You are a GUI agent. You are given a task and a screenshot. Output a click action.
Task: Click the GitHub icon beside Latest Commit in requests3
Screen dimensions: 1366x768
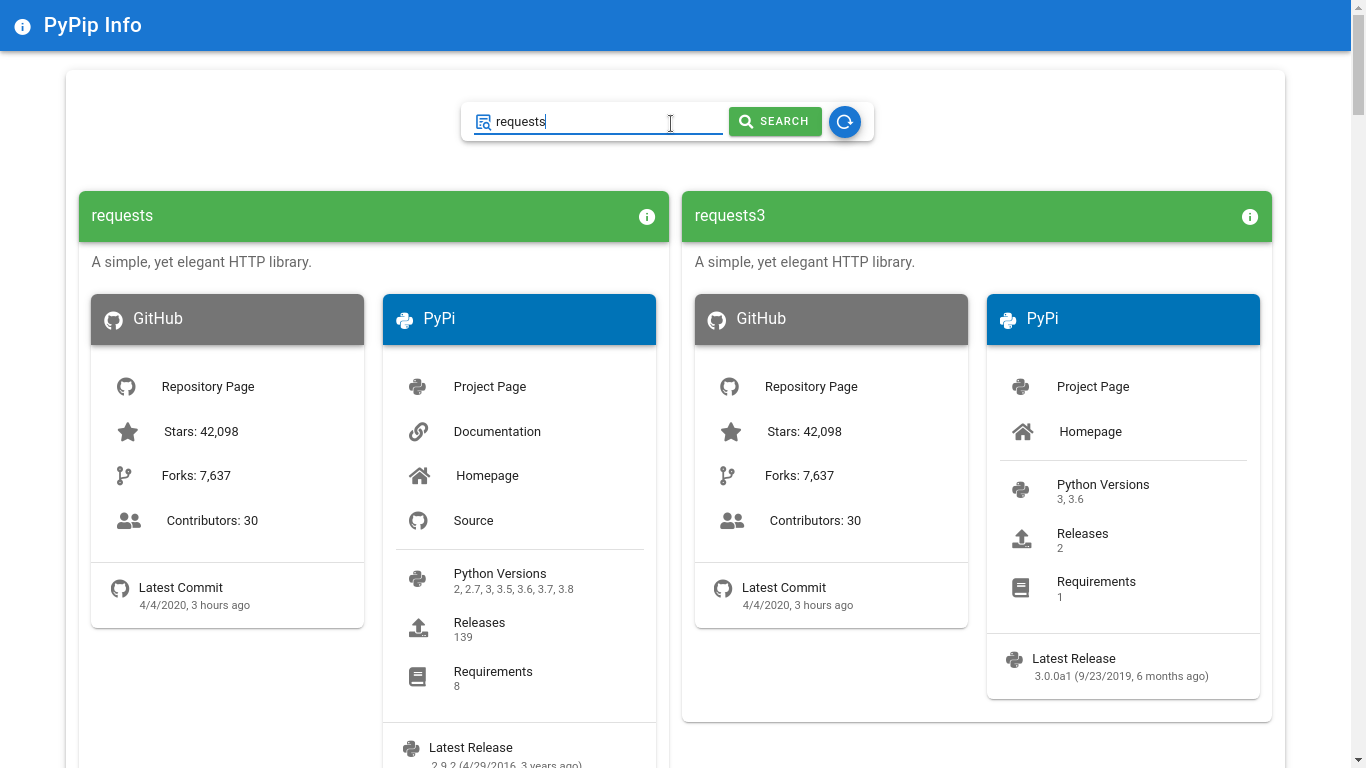(x=723, y=589)
